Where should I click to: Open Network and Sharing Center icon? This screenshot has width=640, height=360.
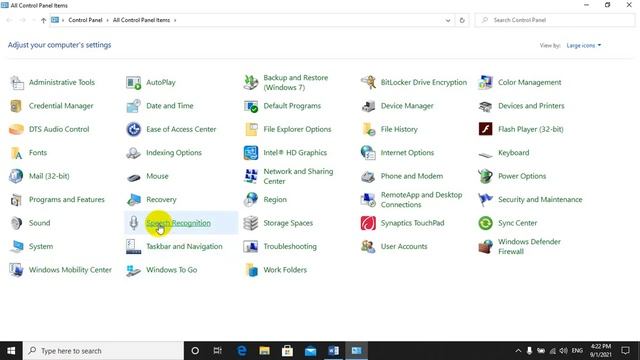(251, 176)
